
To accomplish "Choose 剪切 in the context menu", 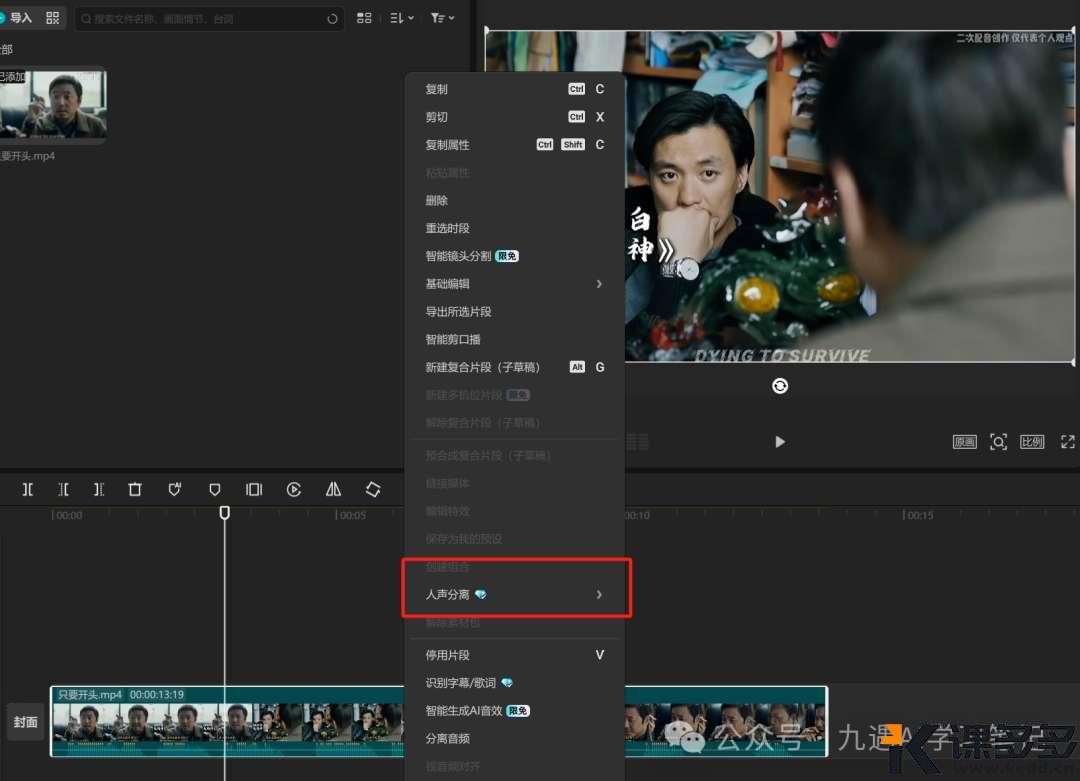I will (515, 117).
